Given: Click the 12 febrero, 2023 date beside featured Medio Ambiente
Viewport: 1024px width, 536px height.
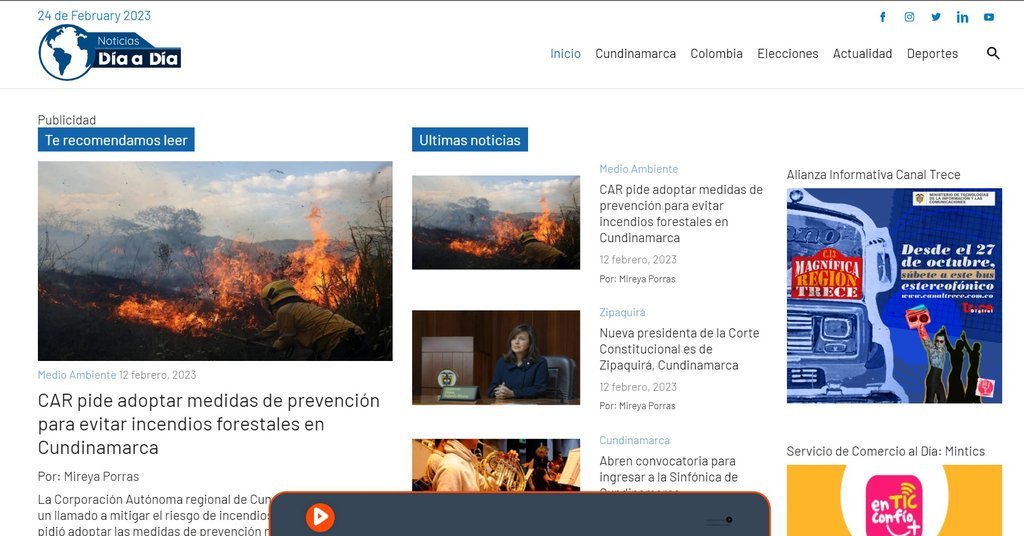Looking at the screenshot, I should pyautogui.click(x=157, y=375).
